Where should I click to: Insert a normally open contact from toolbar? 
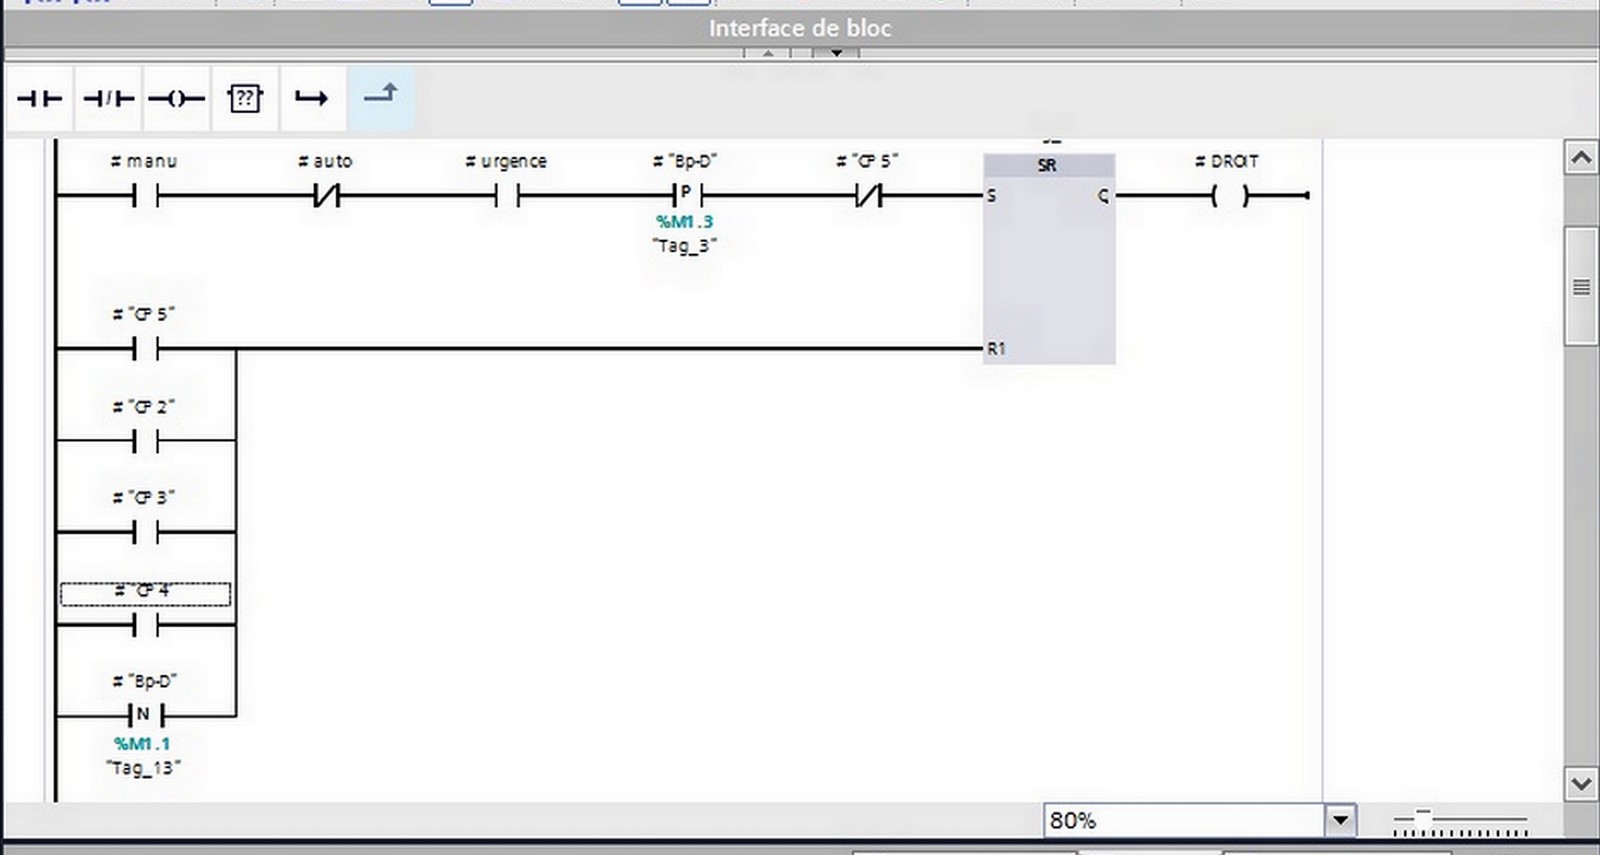40,98
